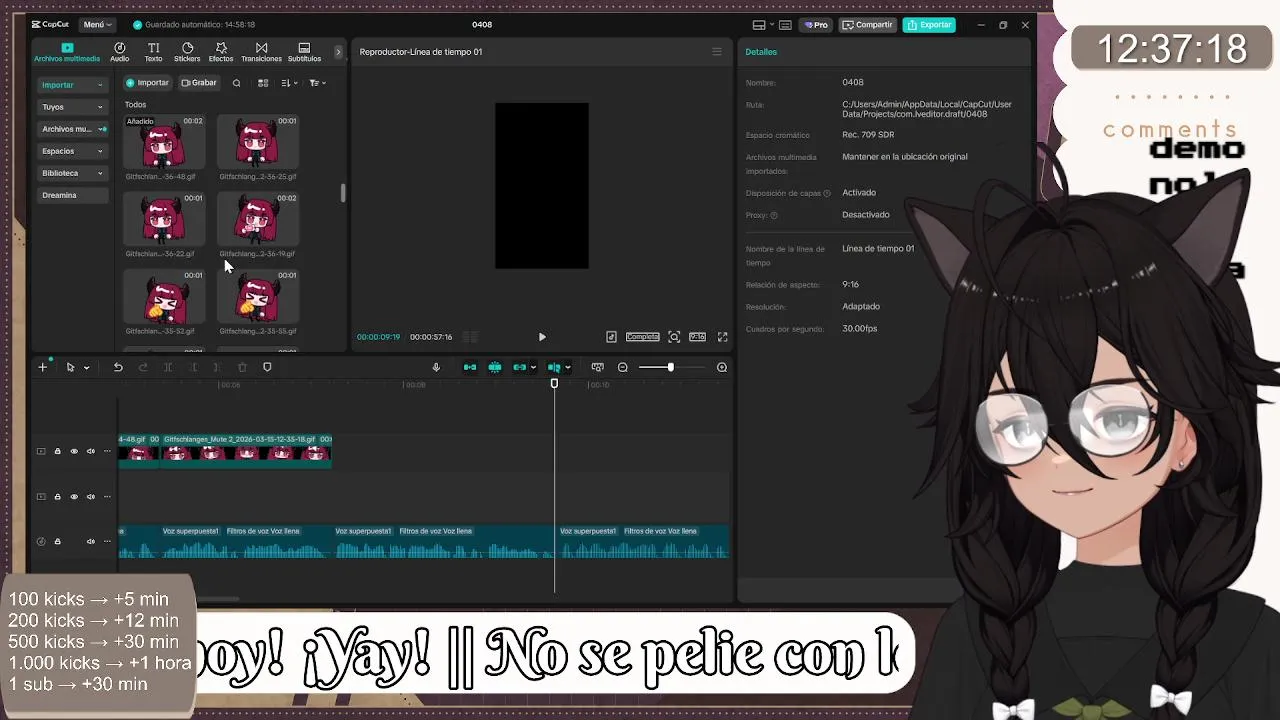Select the Gitfschlang...2-35-55.gif thumbnail
The image size is (1280, 720).
pos(258,297)
